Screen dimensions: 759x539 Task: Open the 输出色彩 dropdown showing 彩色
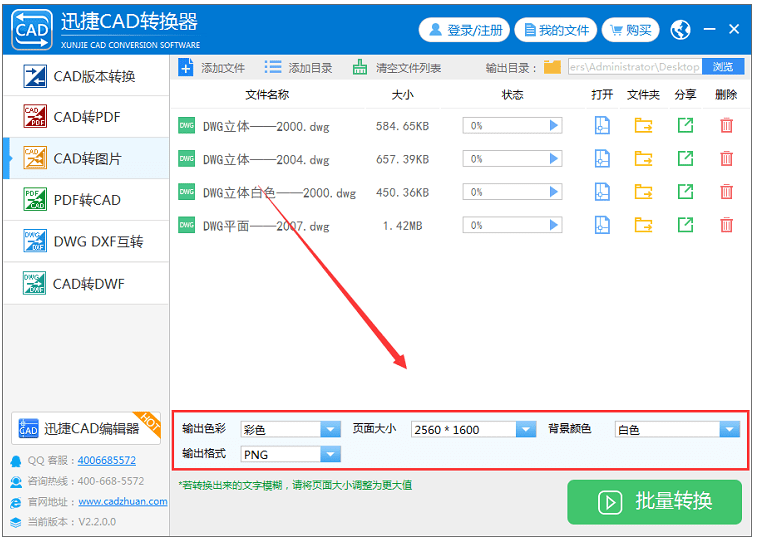click(x=290, y=429)
